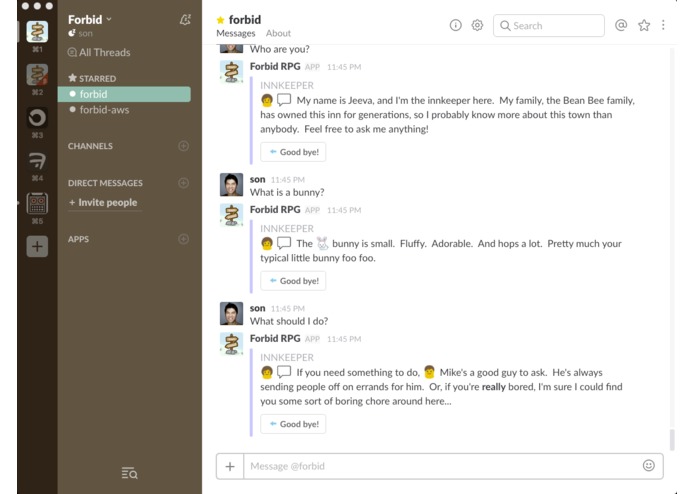Screen dimensions: 695x494
Task: Browse apps with the plus icon
Action: (184, 239)
